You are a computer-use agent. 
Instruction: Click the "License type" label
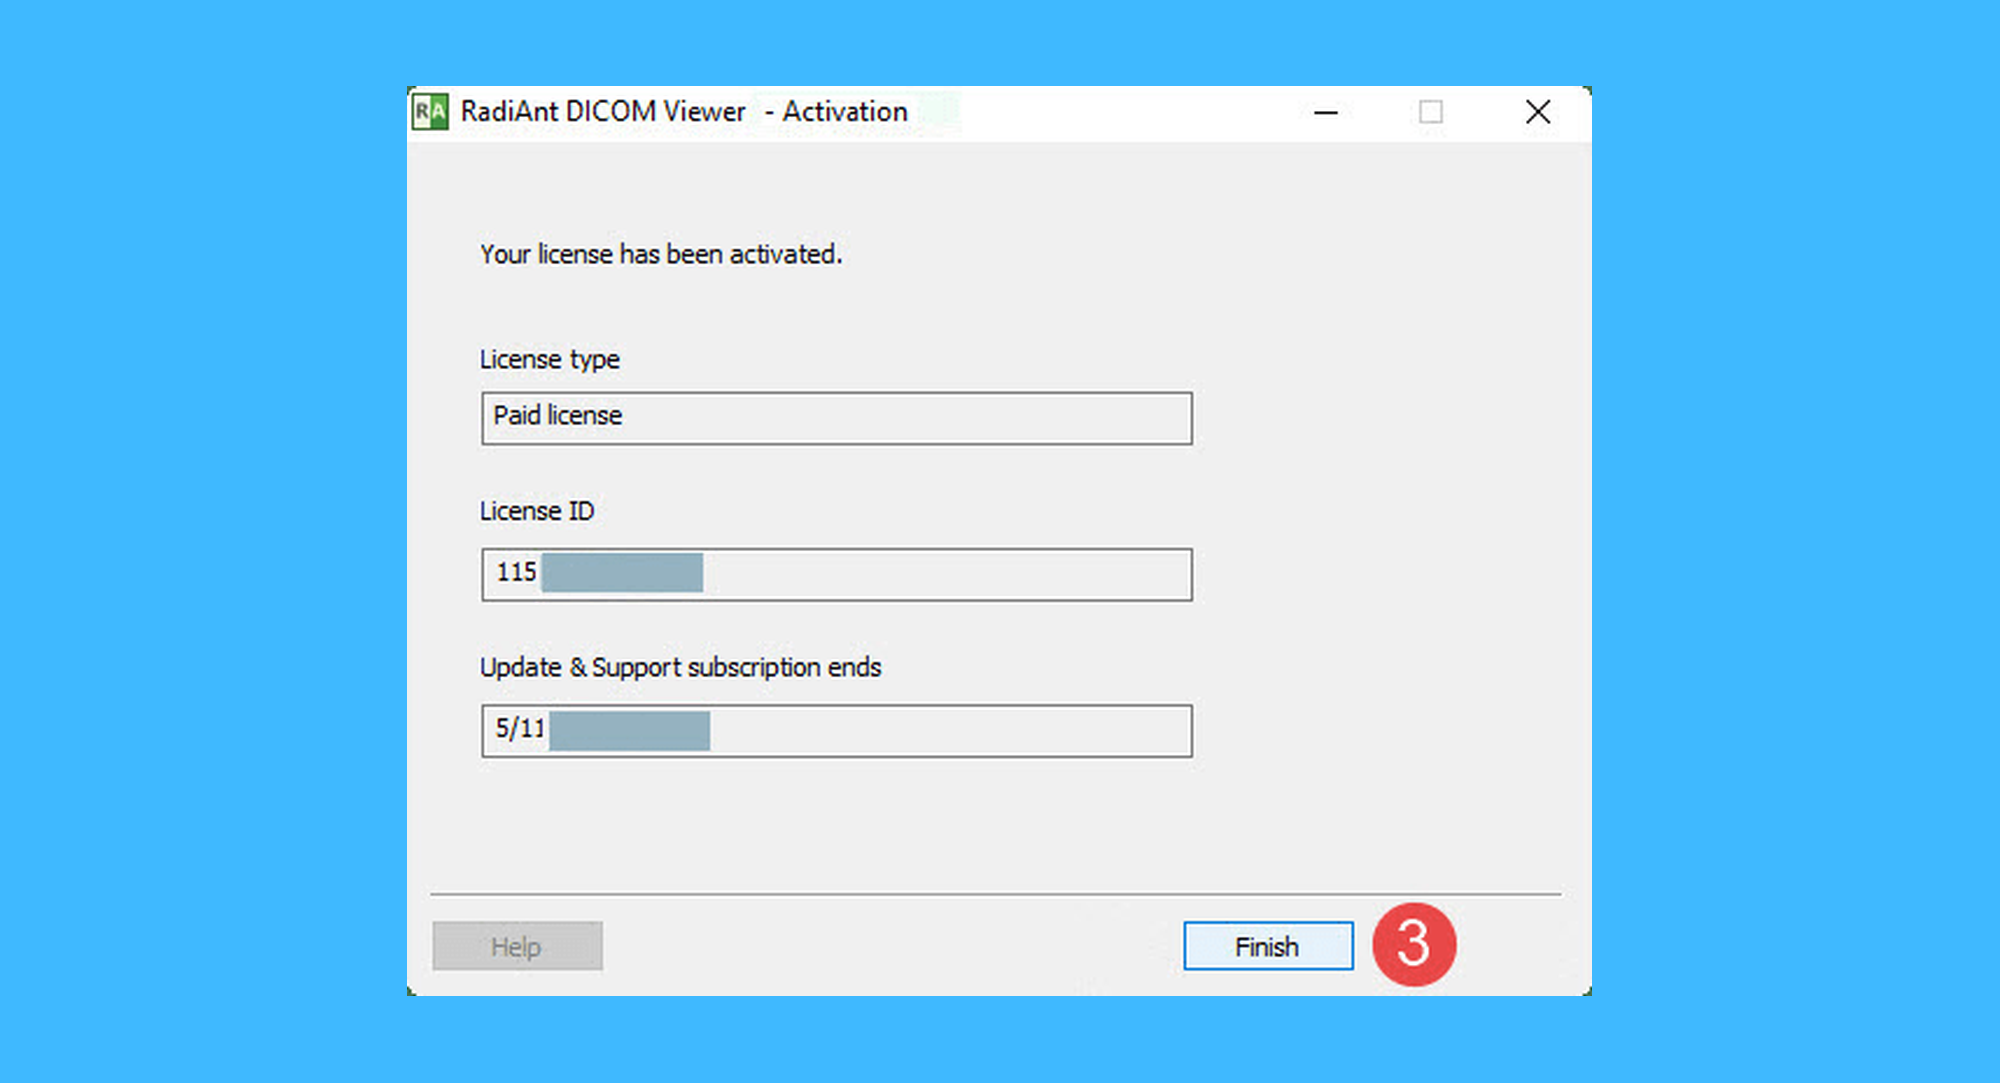tap(550, 360)
